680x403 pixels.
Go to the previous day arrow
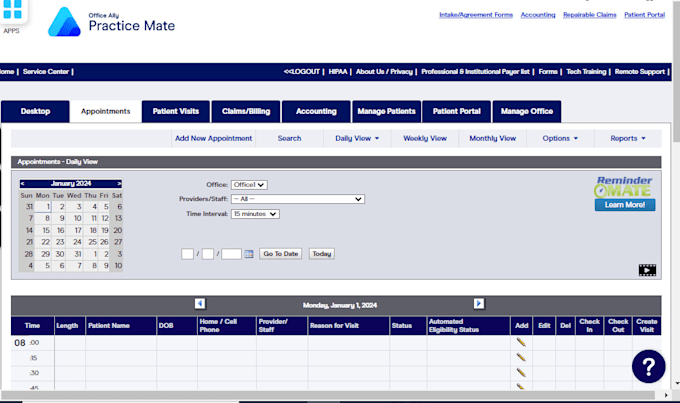pos(200,304)
